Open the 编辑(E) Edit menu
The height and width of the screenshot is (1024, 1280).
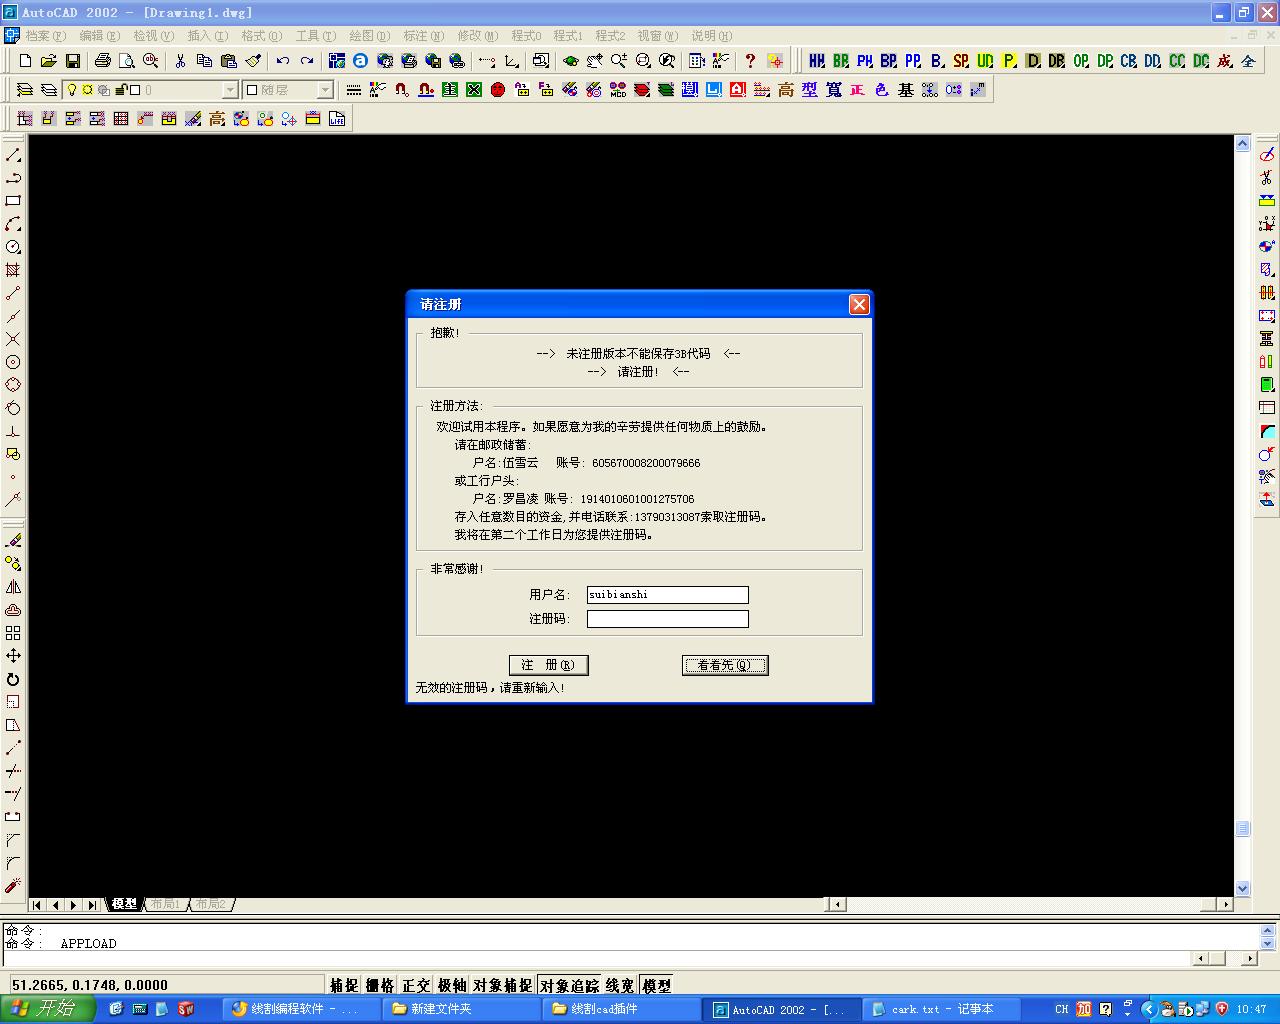tap(99, 36)
